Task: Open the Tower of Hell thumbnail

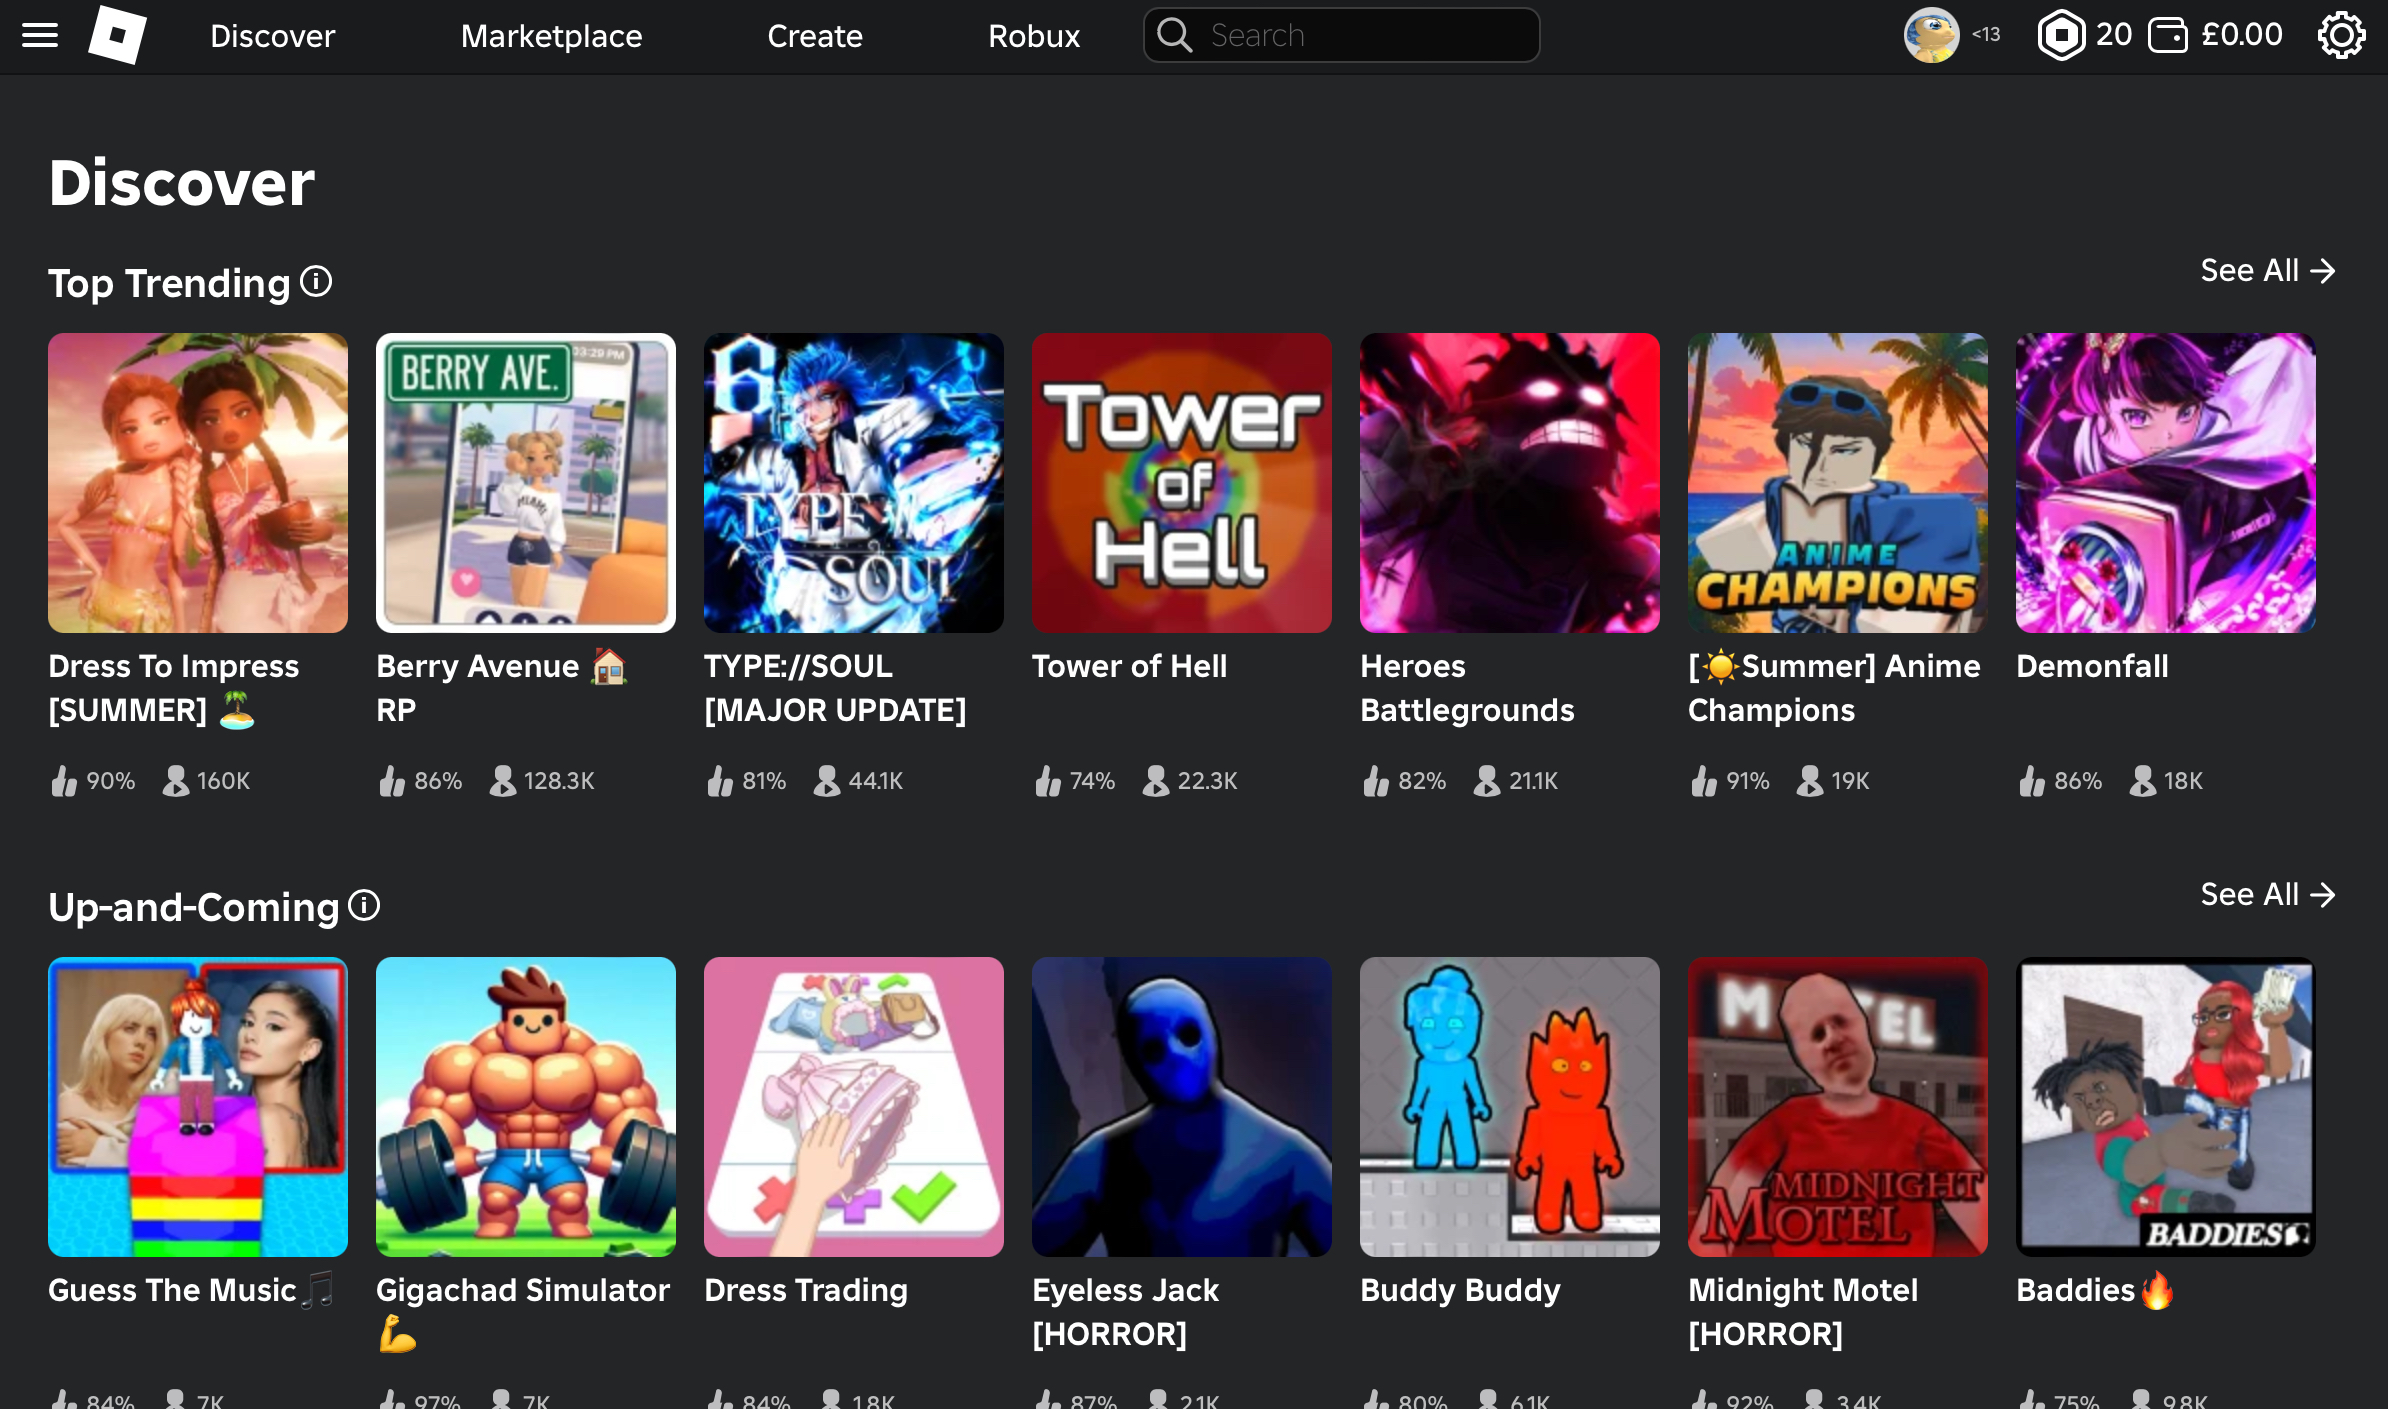Action: click(1181, 483)
